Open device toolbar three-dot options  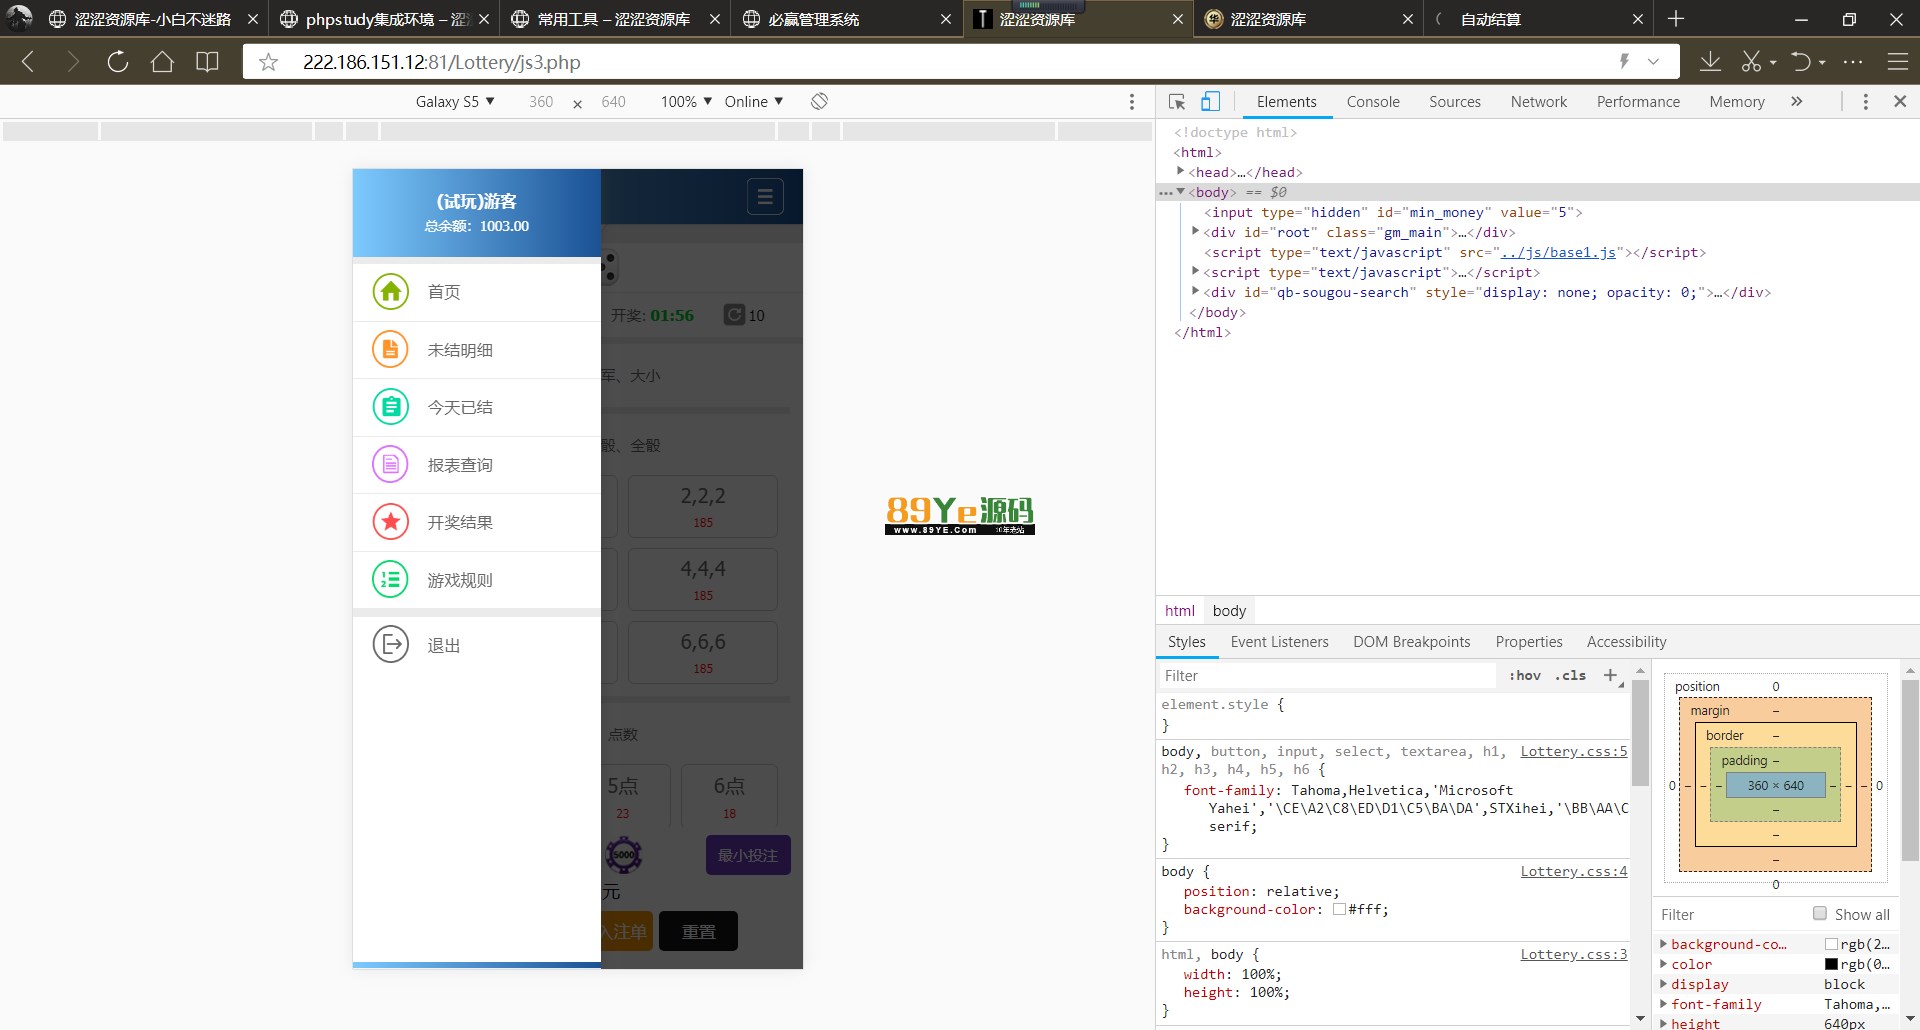(x=1132, y=101)
